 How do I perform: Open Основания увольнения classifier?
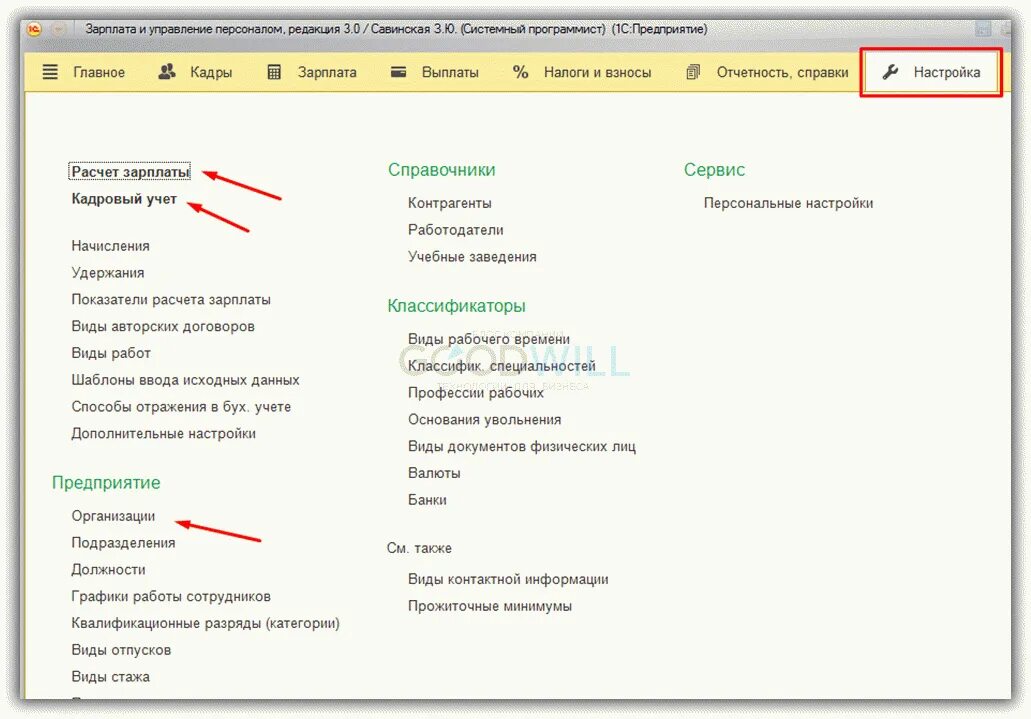click(x=485, y=420)
